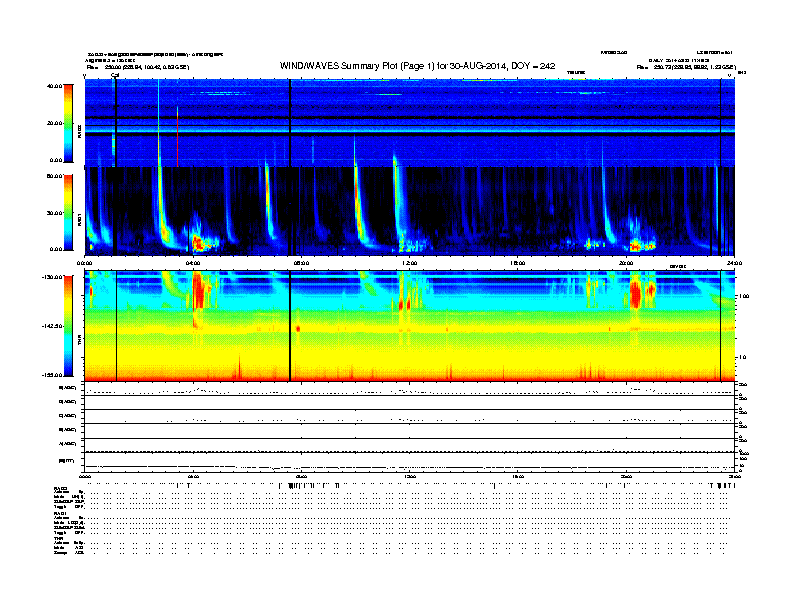792x612 pixels.
Task: Click 16:00 label under the RAD1 spectrogram
Action: tap(518, 263)
